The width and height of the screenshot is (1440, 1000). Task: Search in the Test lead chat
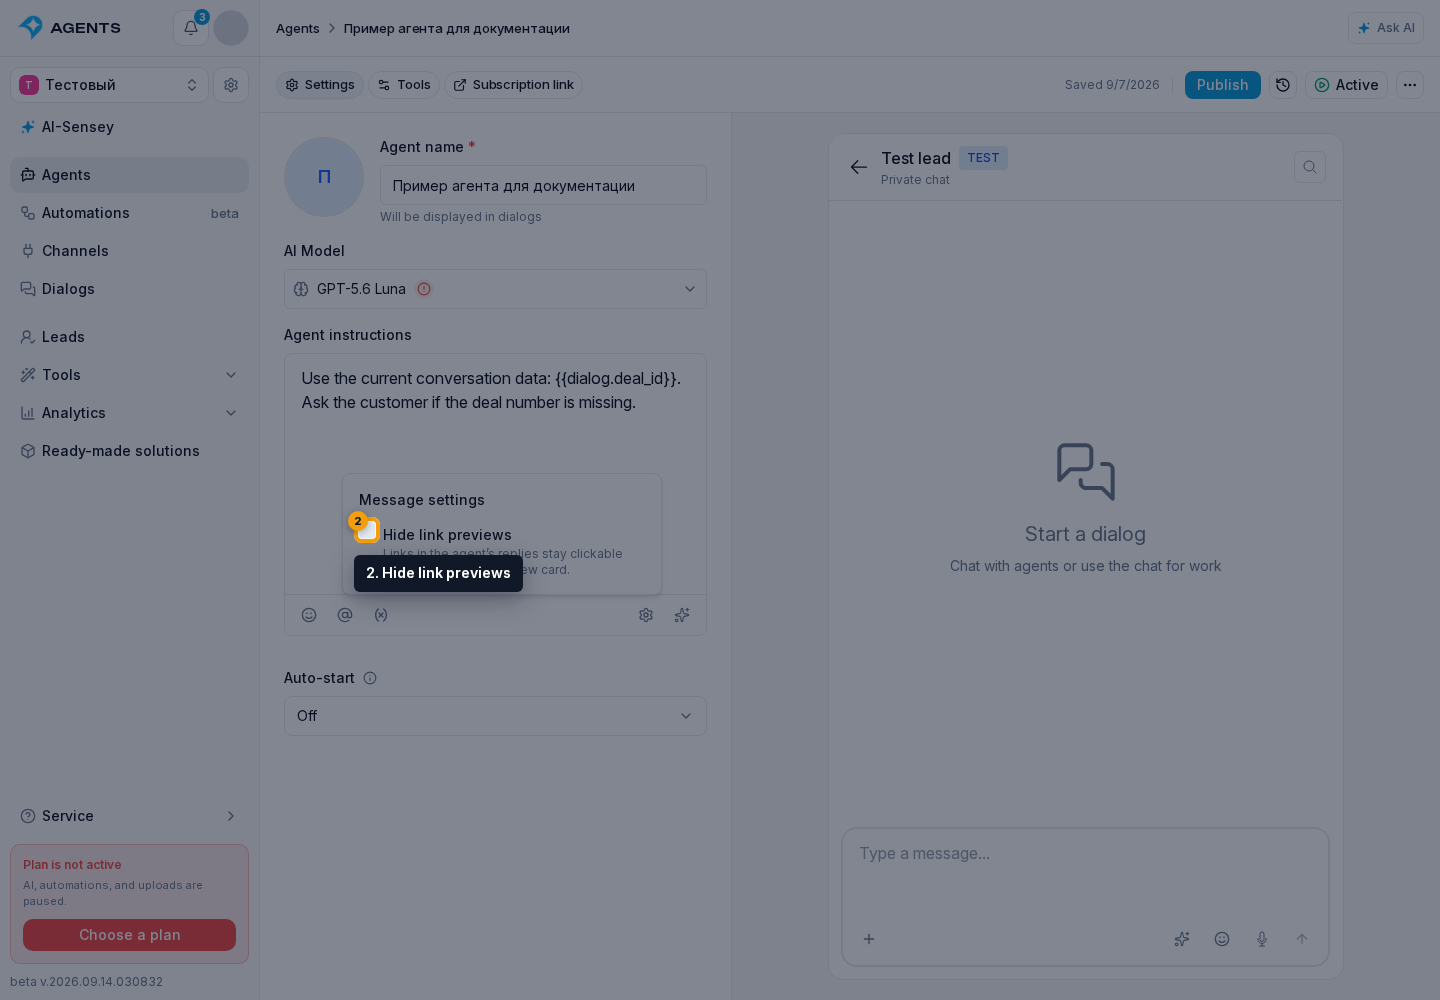[x=1310, y=167]
